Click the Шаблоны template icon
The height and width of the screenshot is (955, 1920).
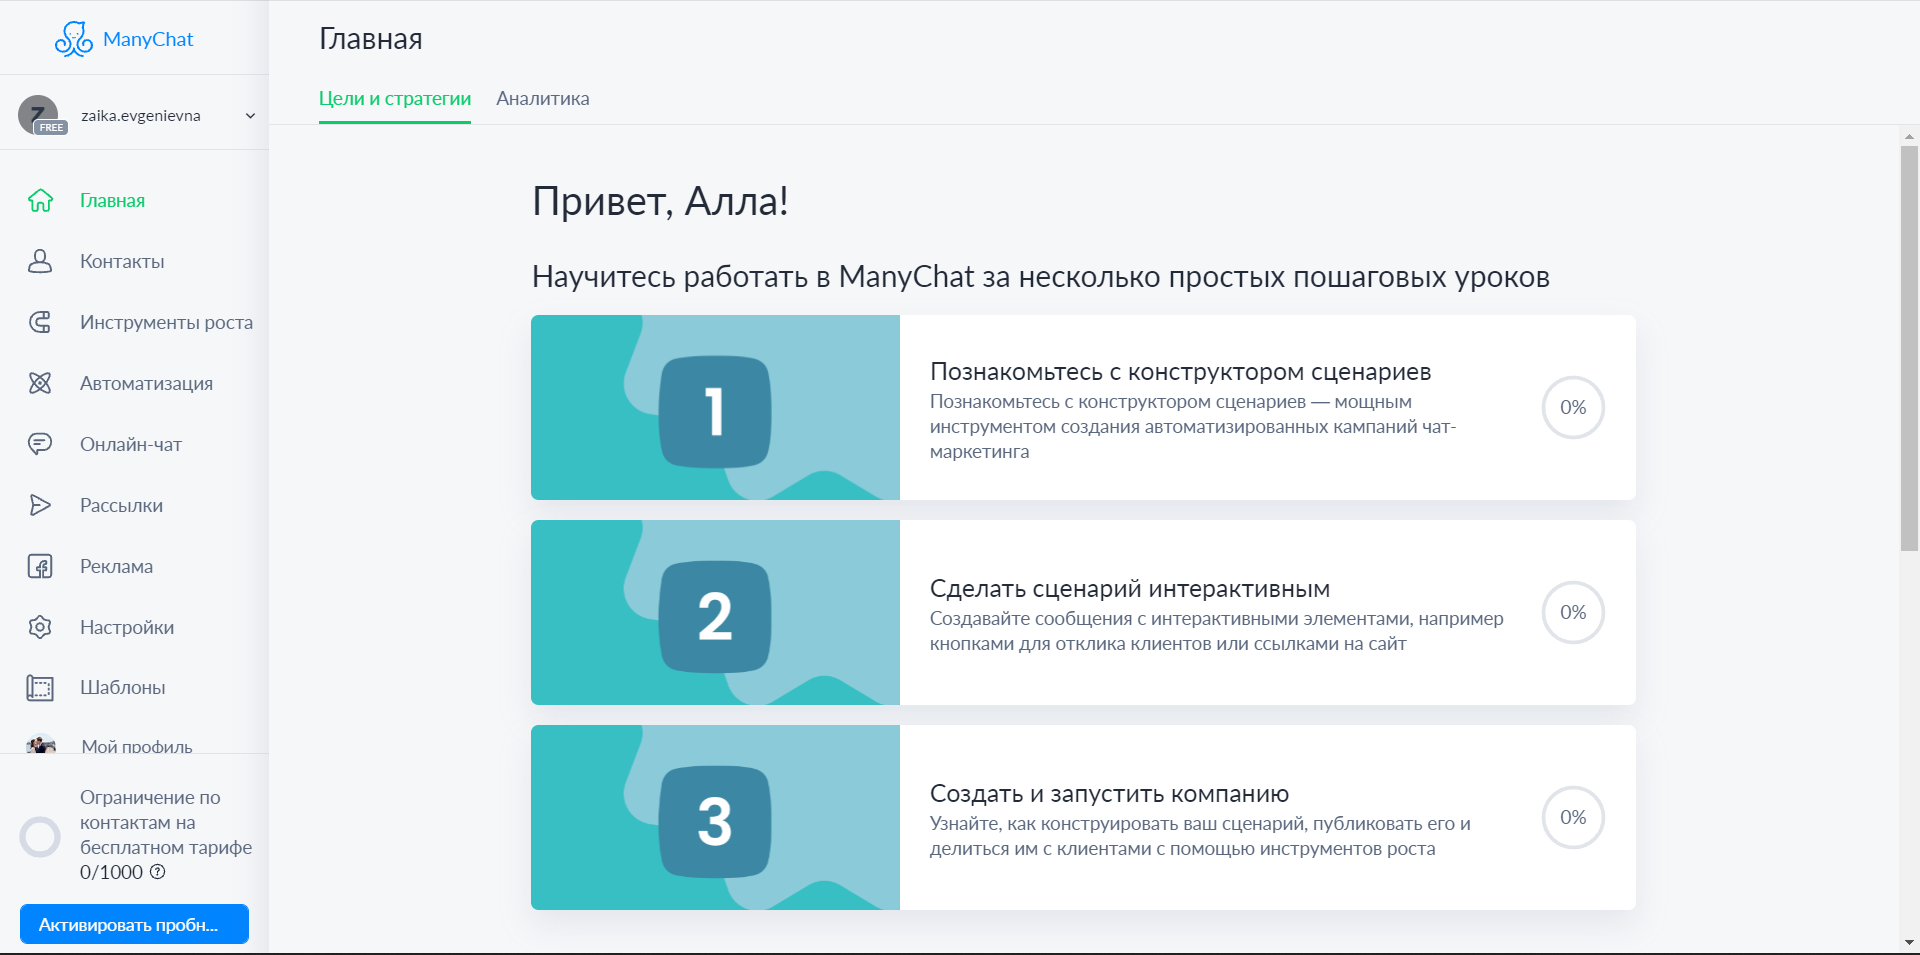point(40,688)
